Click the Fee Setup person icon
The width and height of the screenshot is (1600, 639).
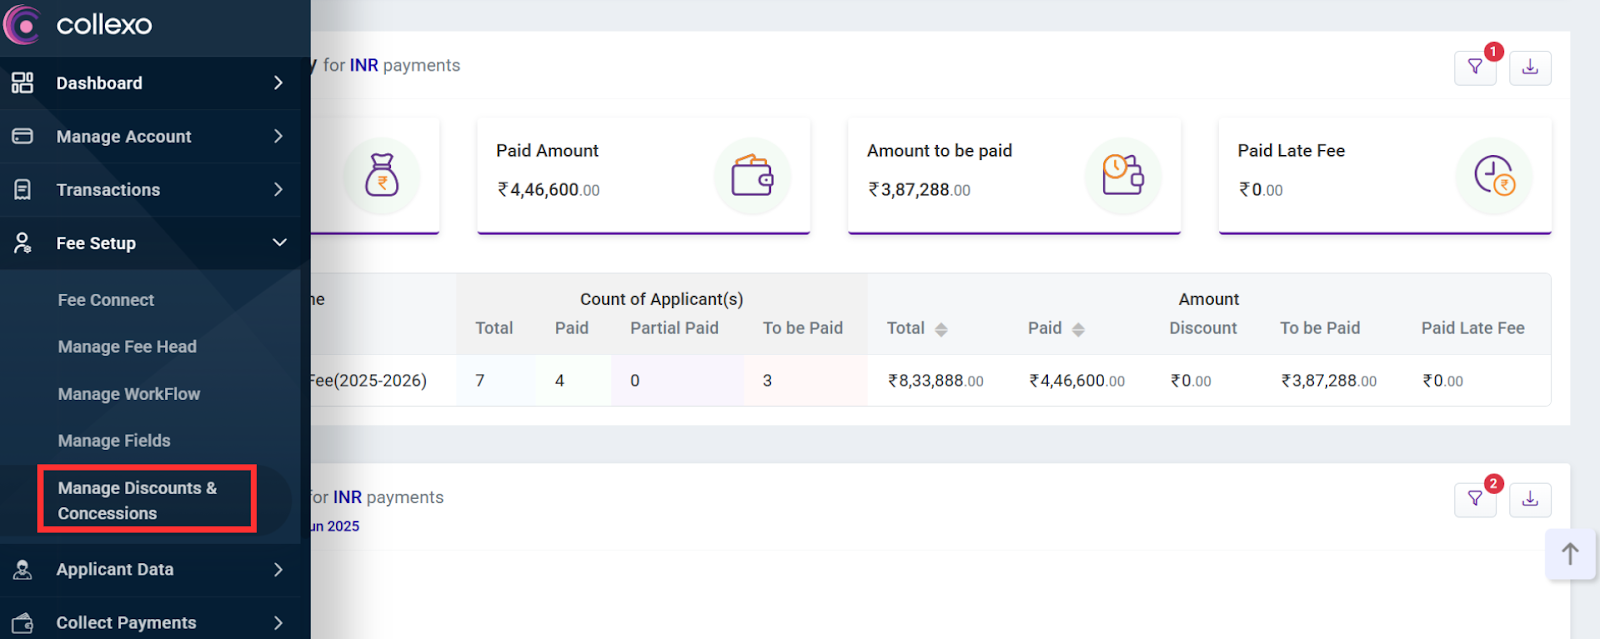tap(22, 243)
